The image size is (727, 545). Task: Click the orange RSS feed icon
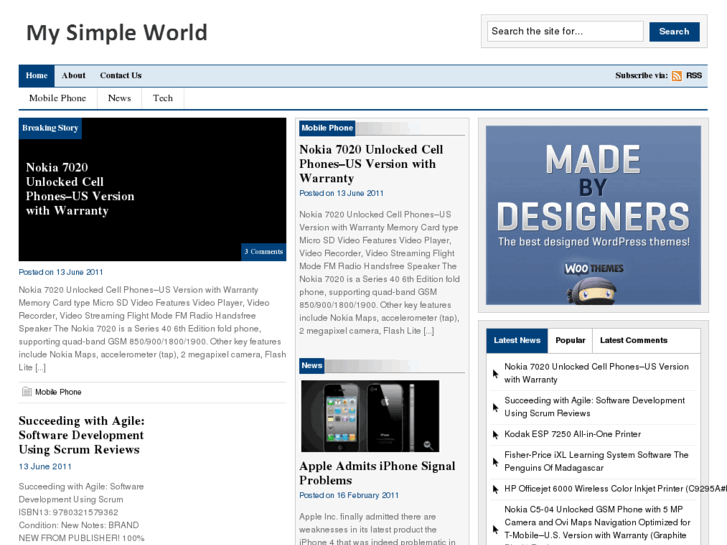[x=676, y=76]
